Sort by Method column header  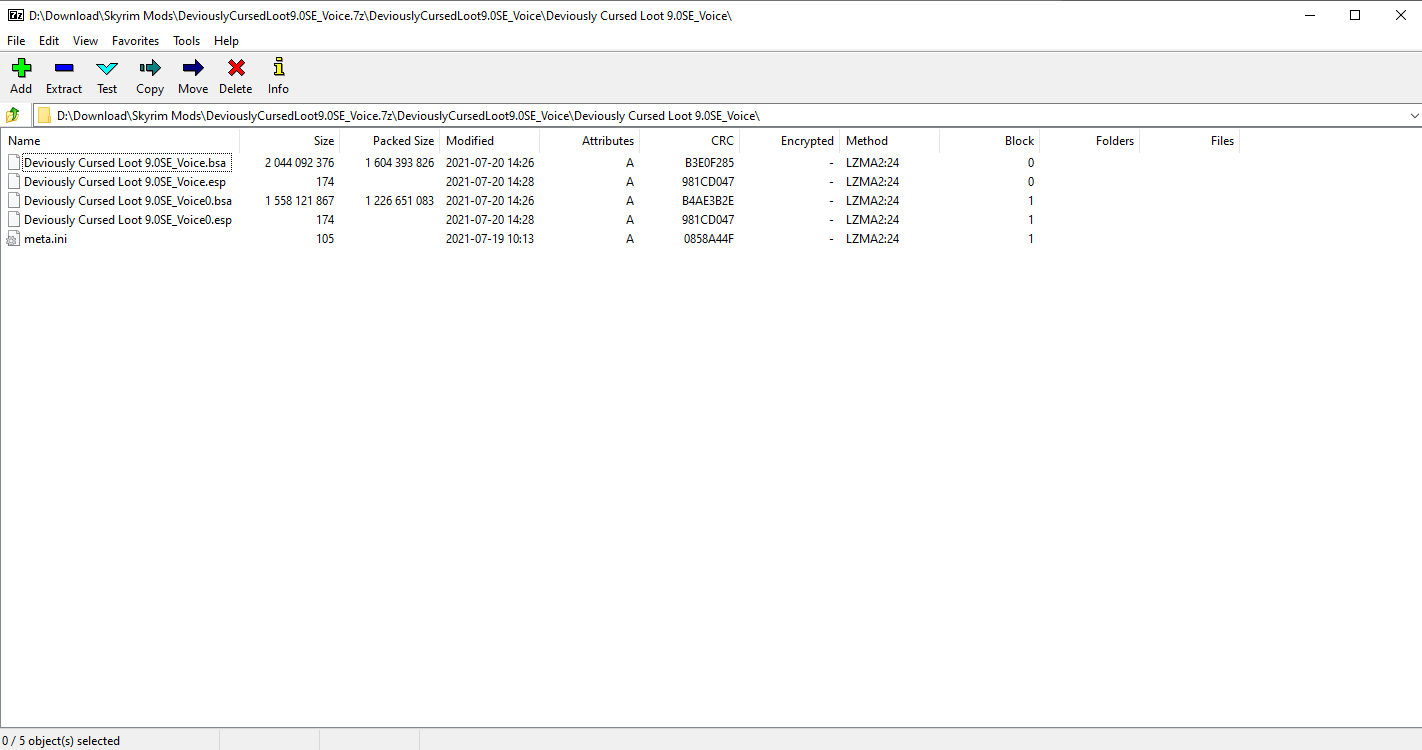pos(890,141)
